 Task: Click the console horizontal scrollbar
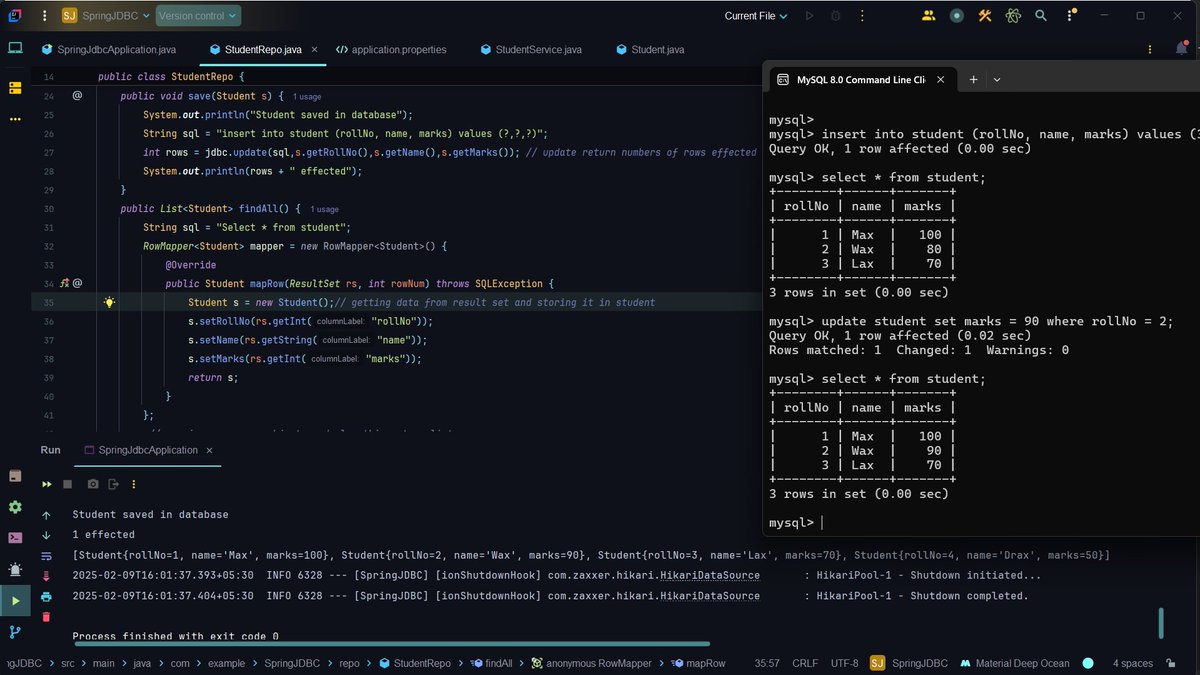tap(390, 643)
